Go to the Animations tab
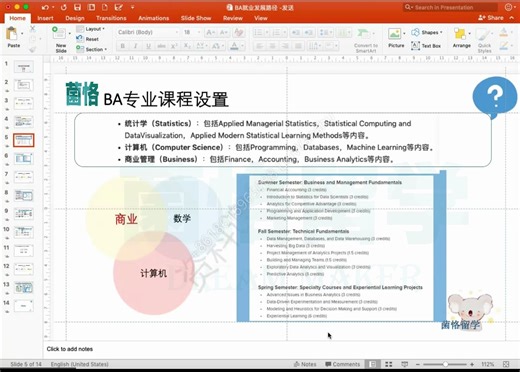Image resolution: width=520 pixels, height=372 pixels. [154, 18]
